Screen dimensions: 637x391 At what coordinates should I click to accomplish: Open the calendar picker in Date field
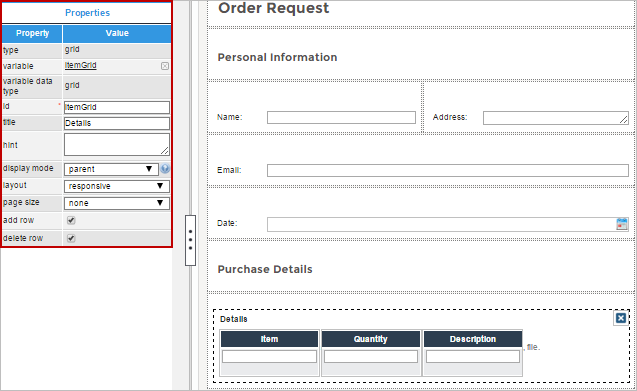pyautogui.click(x=622, y=224)
